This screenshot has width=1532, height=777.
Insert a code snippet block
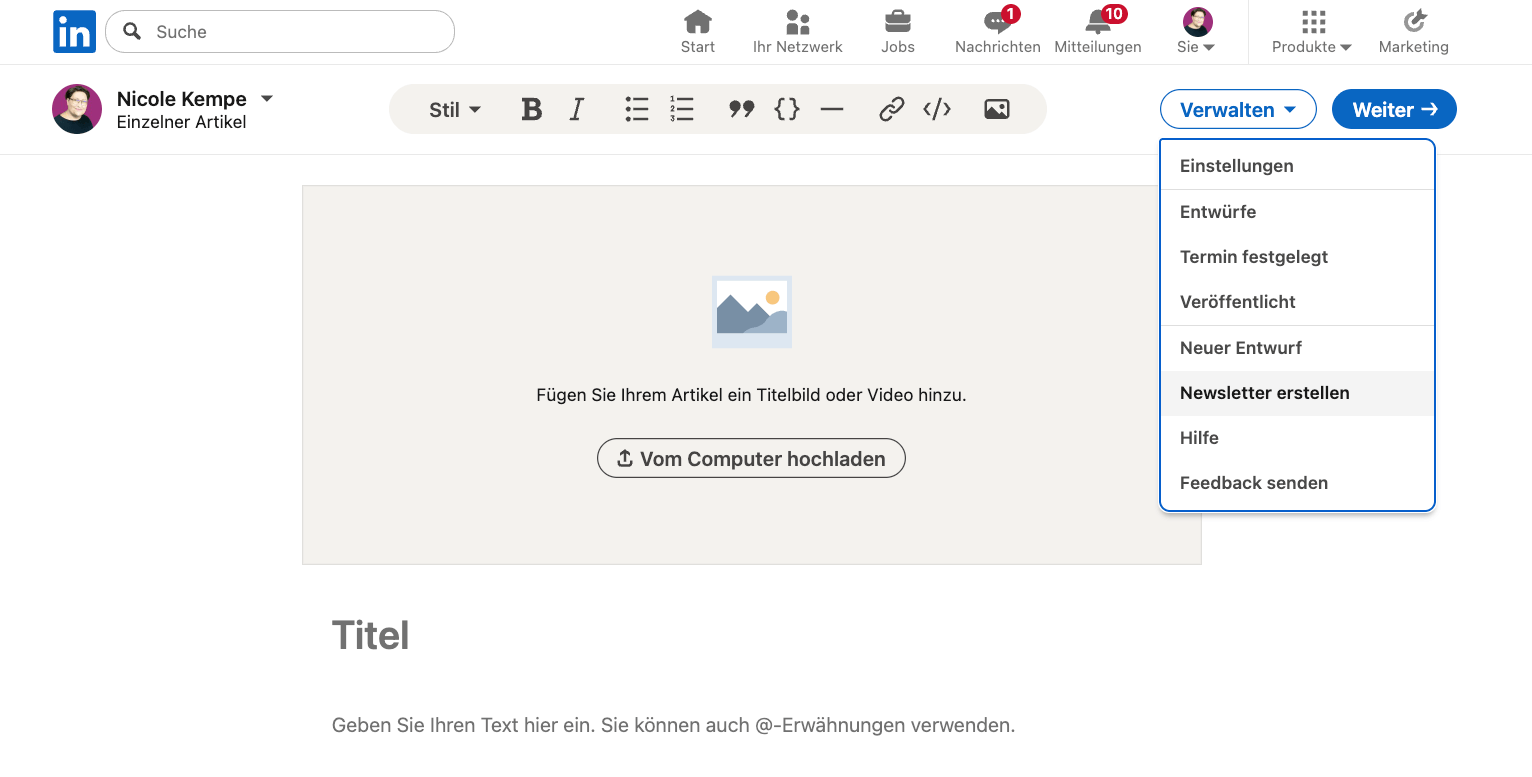[x=787, y=109]
